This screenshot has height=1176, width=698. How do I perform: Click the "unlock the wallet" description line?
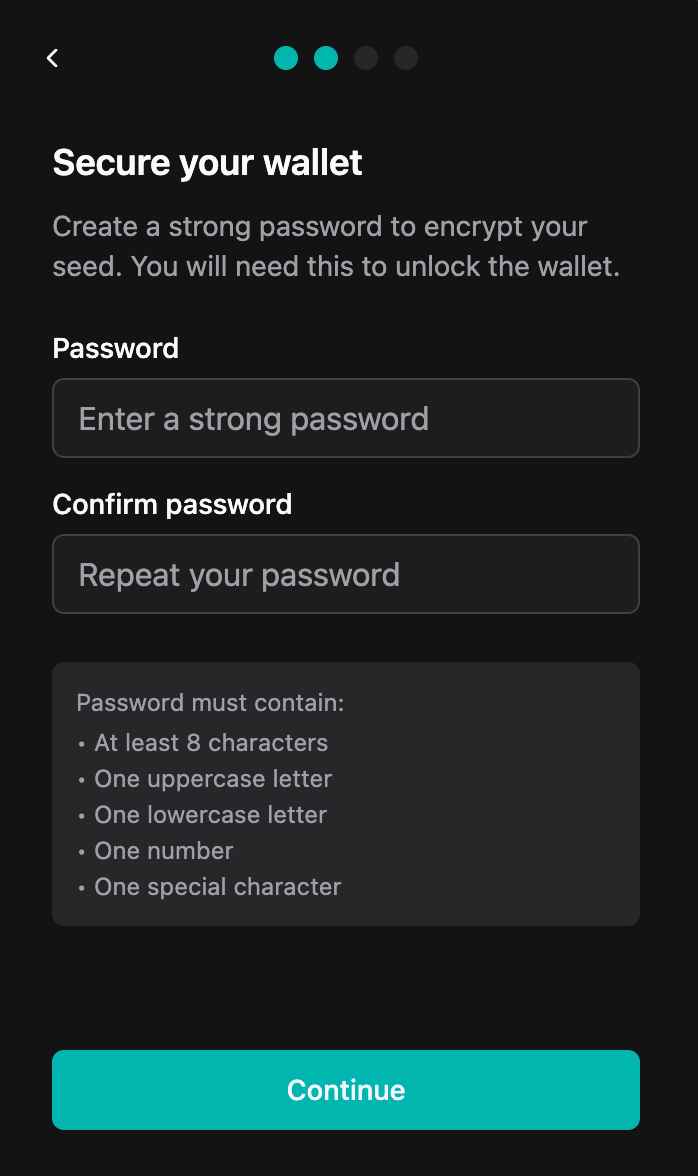coord(336,267)
